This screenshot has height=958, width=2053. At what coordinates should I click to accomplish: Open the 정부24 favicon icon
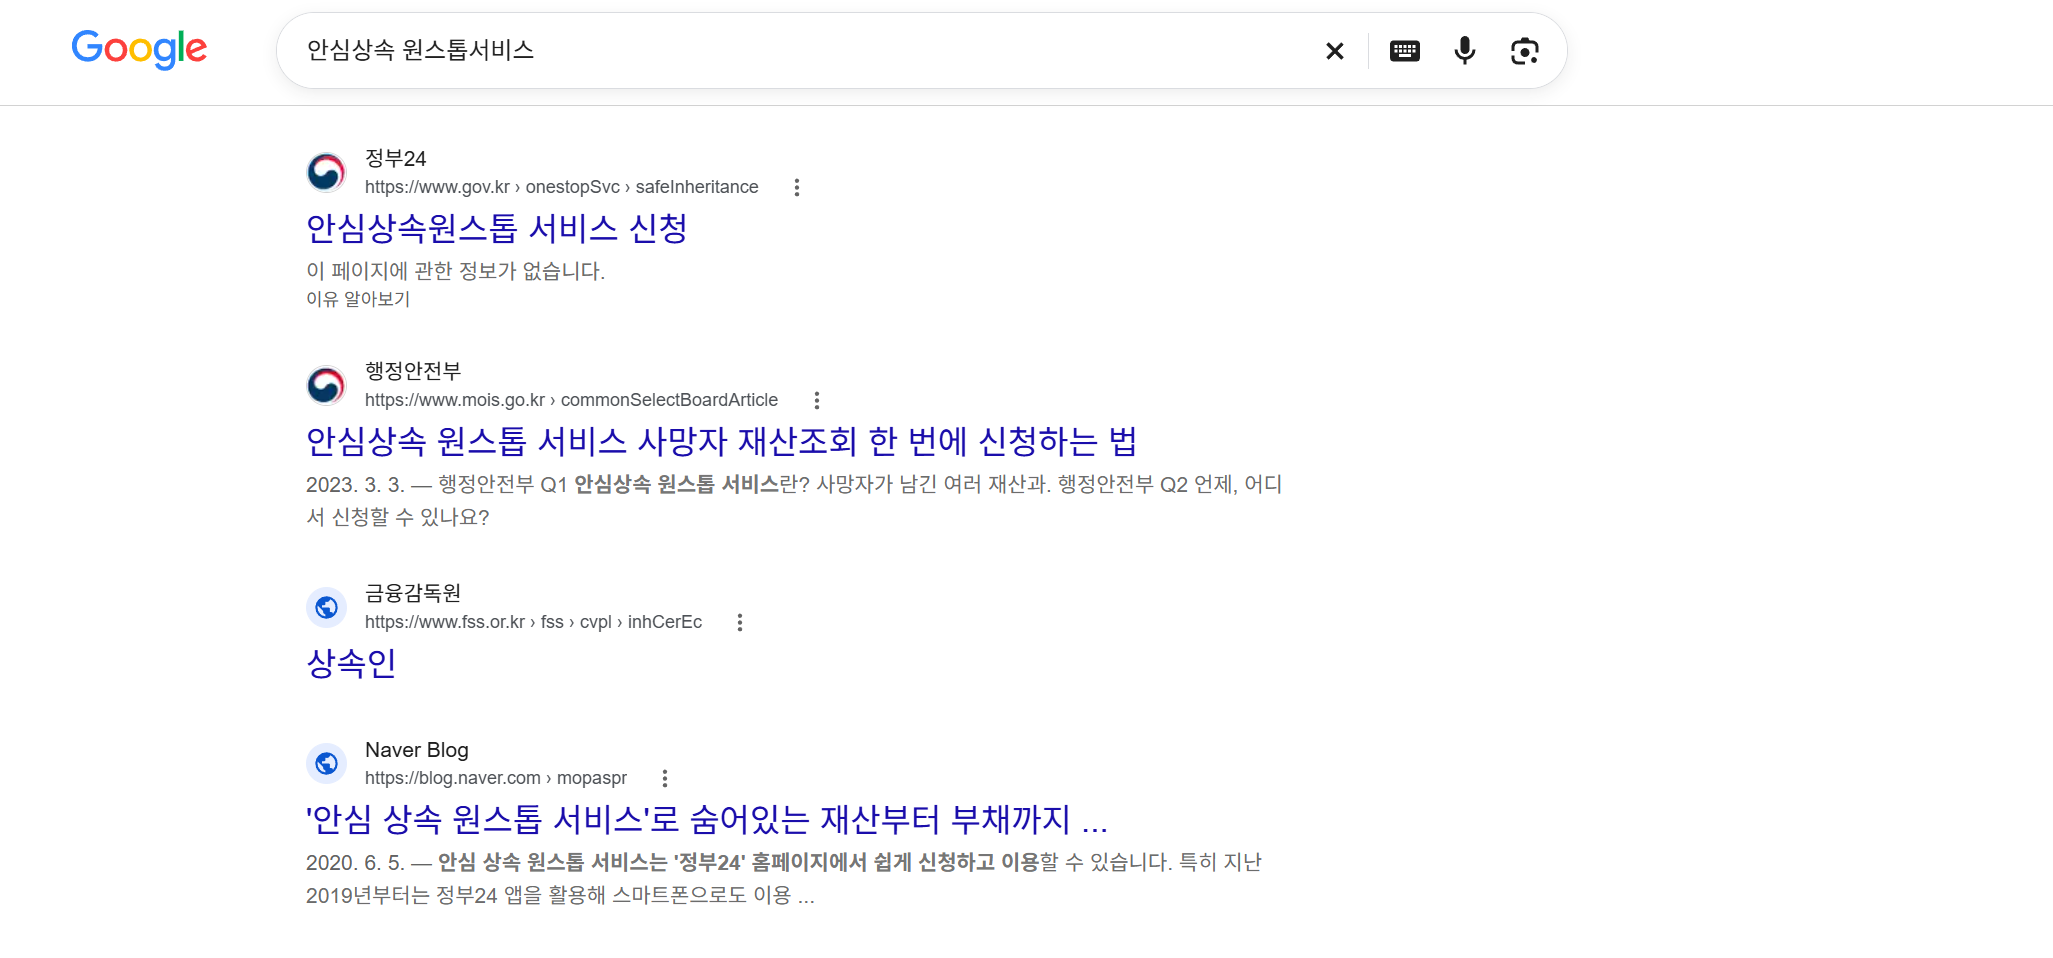pyautogui.click(x=326, y=172)
